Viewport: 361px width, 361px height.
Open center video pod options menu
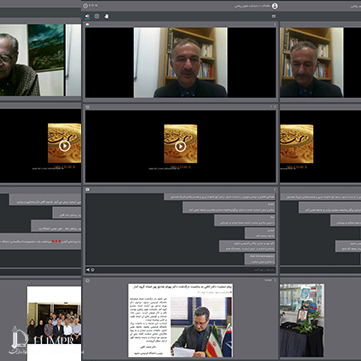[x=275, y=24]
